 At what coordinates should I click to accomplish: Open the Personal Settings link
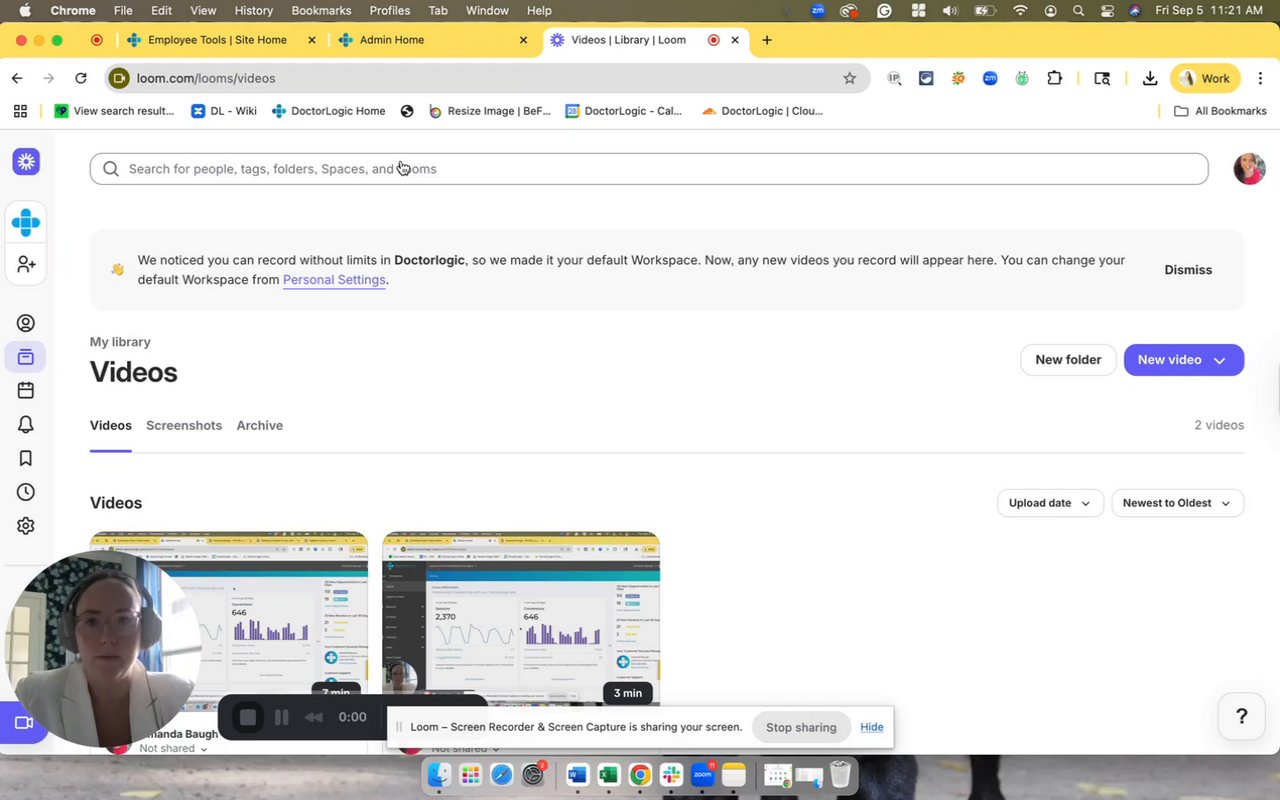(x=334, y=280)
